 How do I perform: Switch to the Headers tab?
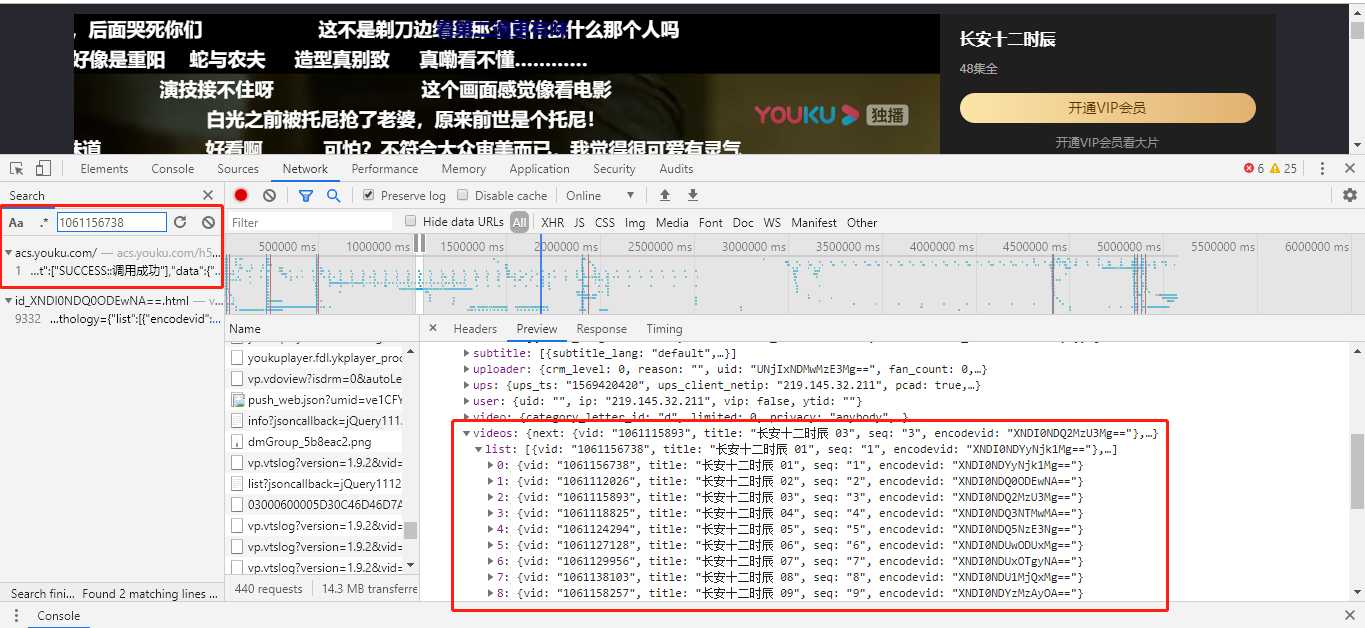(475, 328)
